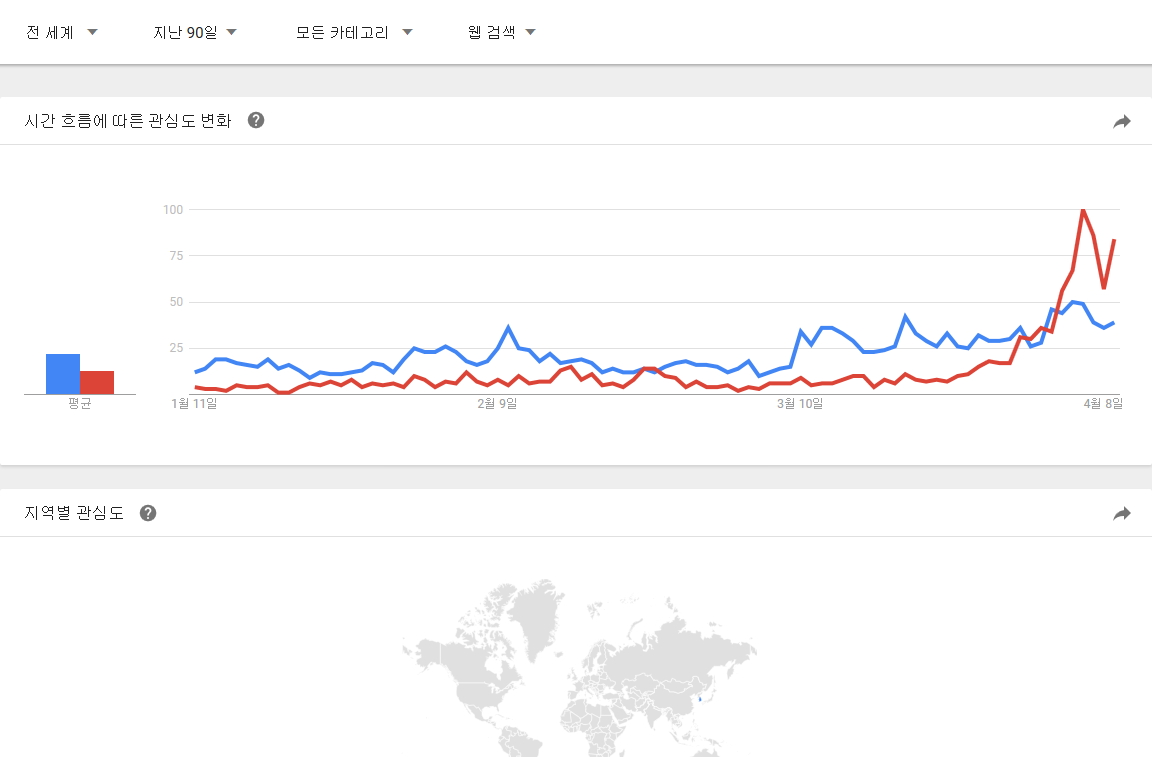Share the interest by region map
The height and width of the screenshot is (757, 1152).
point(1122,513)
